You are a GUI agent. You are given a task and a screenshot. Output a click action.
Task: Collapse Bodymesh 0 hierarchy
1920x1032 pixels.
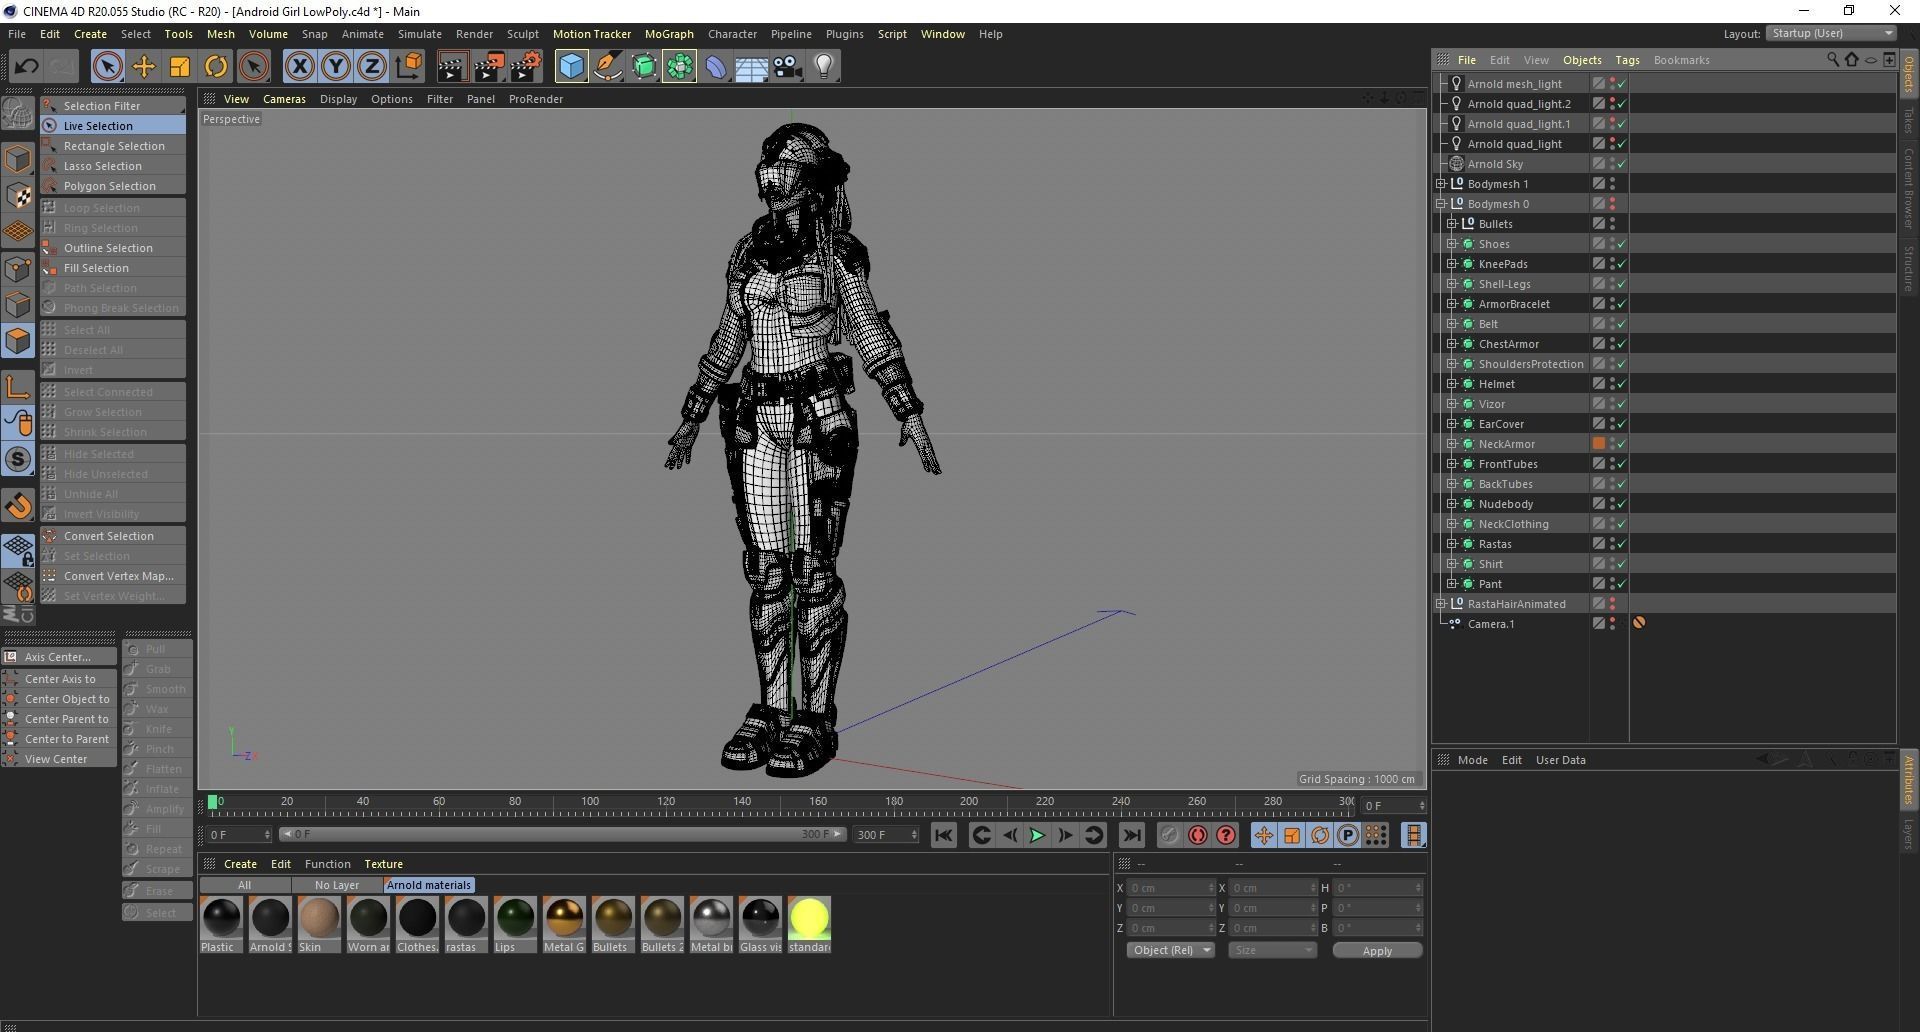[x=1441, y=204]
